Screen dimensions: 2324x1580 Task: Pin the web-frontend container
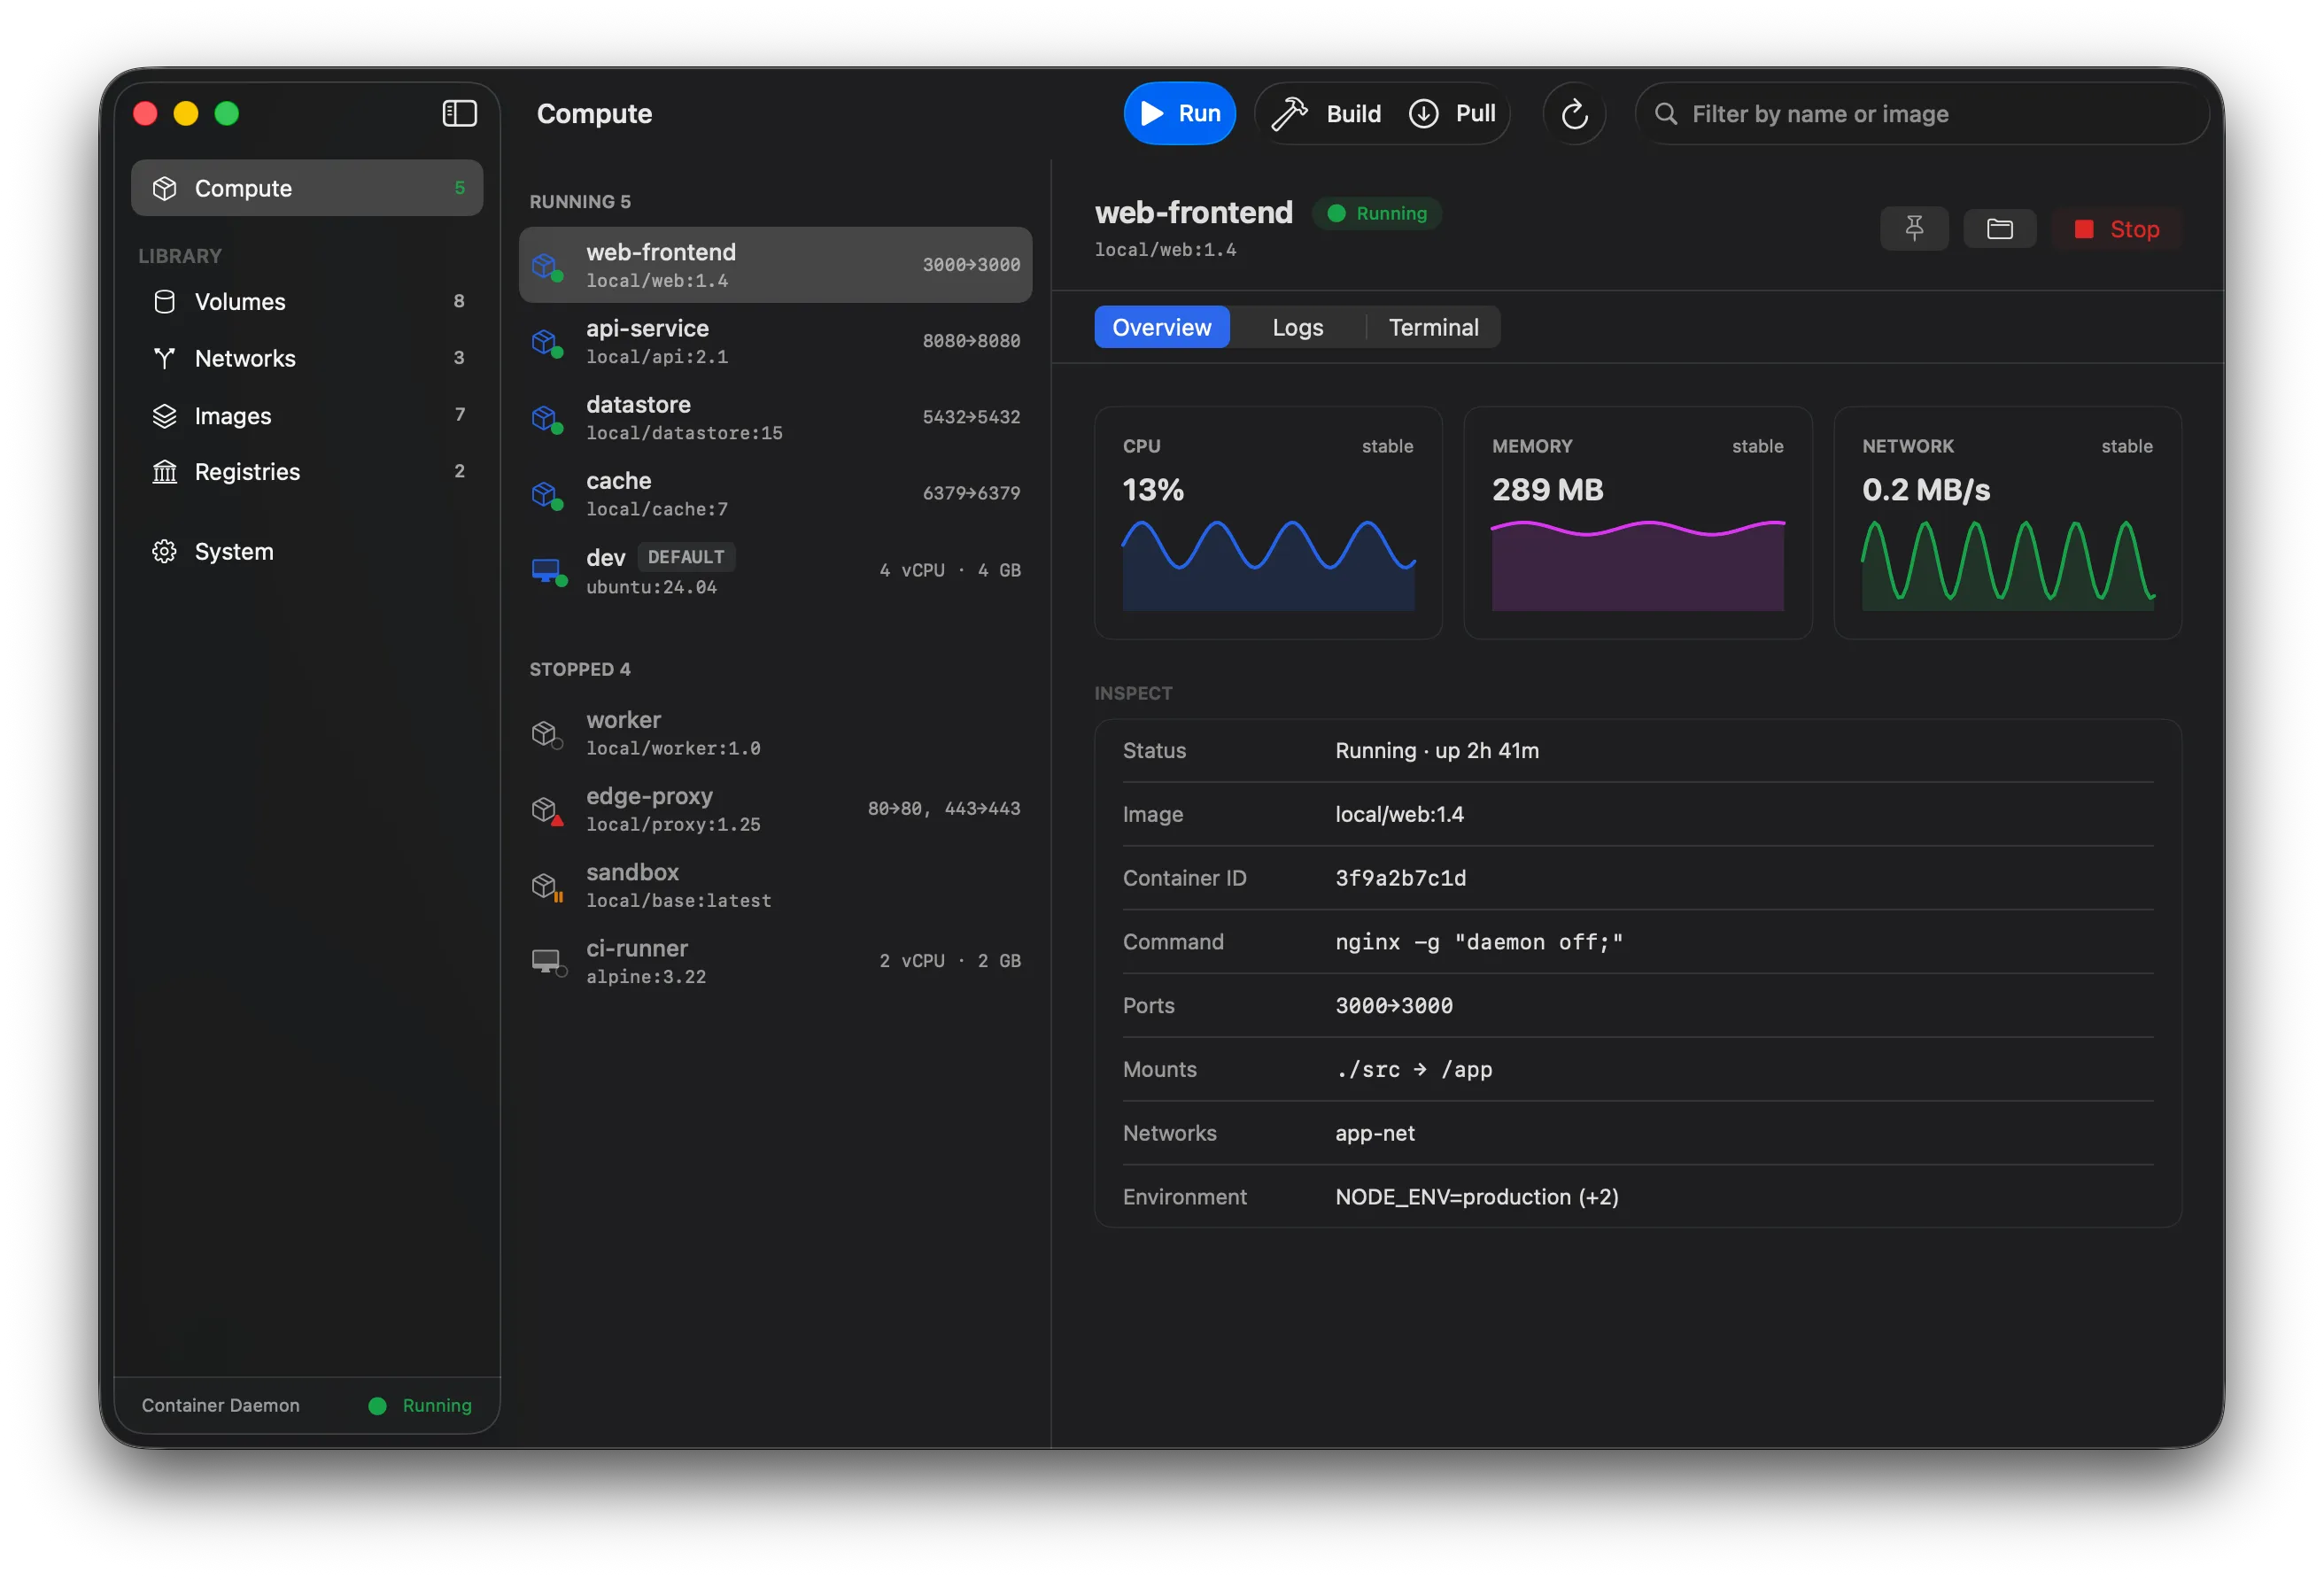(1914, 229)
